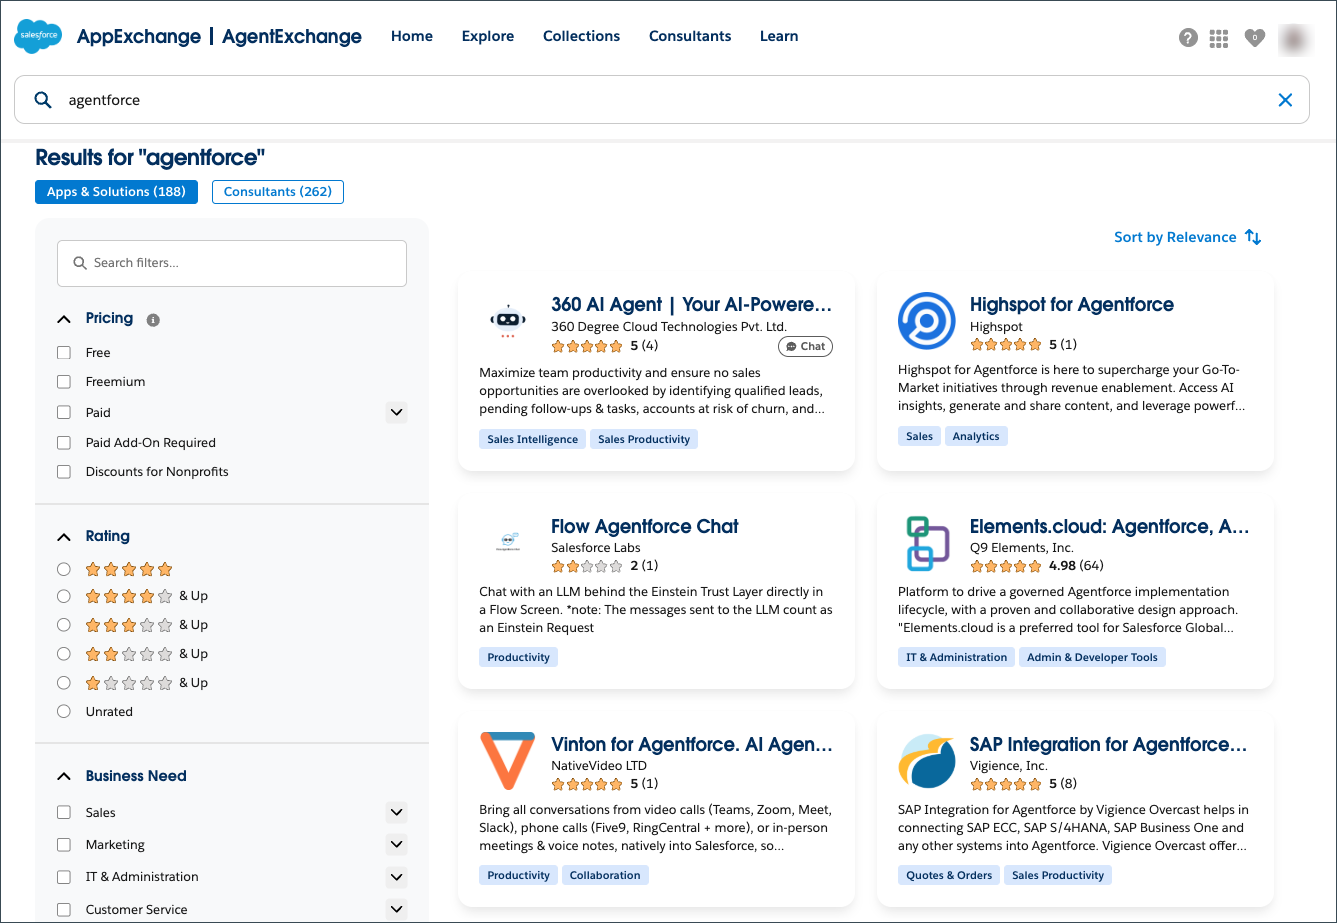Check the Free pricing checkbox
The image size is (1337, 923).
[64, 353]
